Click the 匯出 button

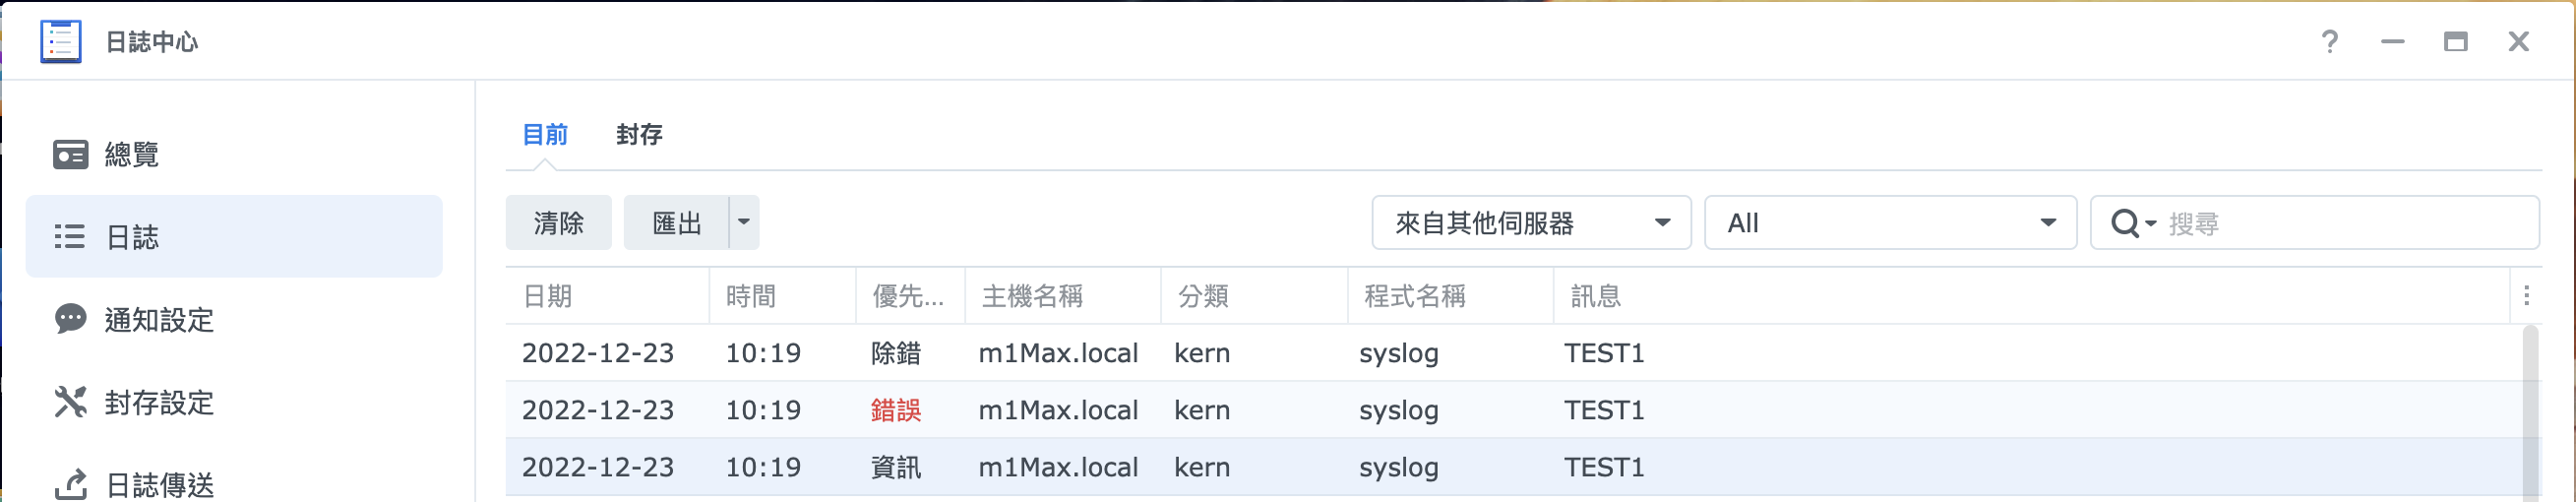click(x=677, y=223)
